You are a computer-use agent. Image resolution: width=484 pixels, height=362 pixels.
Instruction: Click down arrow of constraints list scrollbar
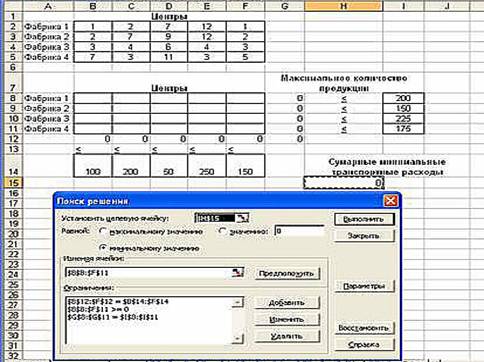(x=238, y=339)
